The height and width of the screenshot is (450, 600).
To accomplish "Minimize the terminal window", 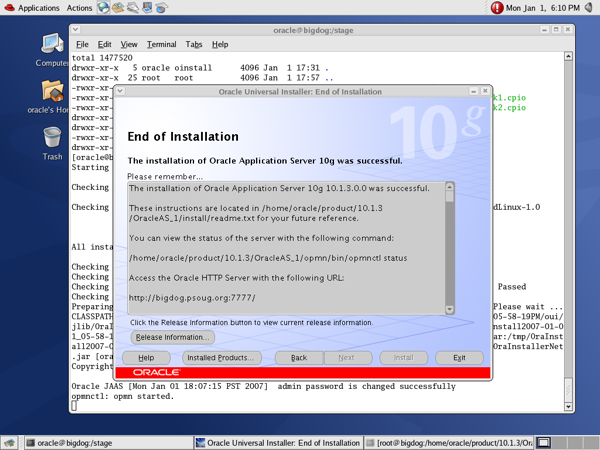I will click(x=544, y=29).
